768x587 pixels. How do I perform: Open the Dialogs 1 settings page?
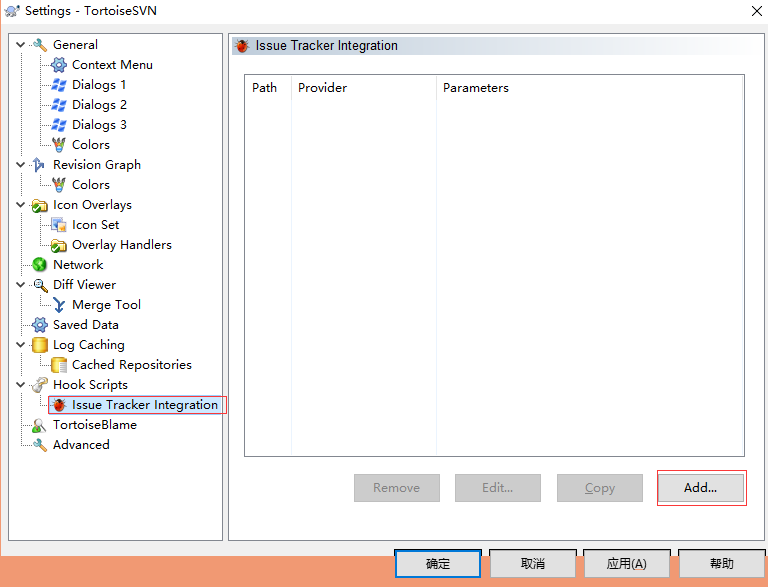pyautogui.click(x=99, y=85)
